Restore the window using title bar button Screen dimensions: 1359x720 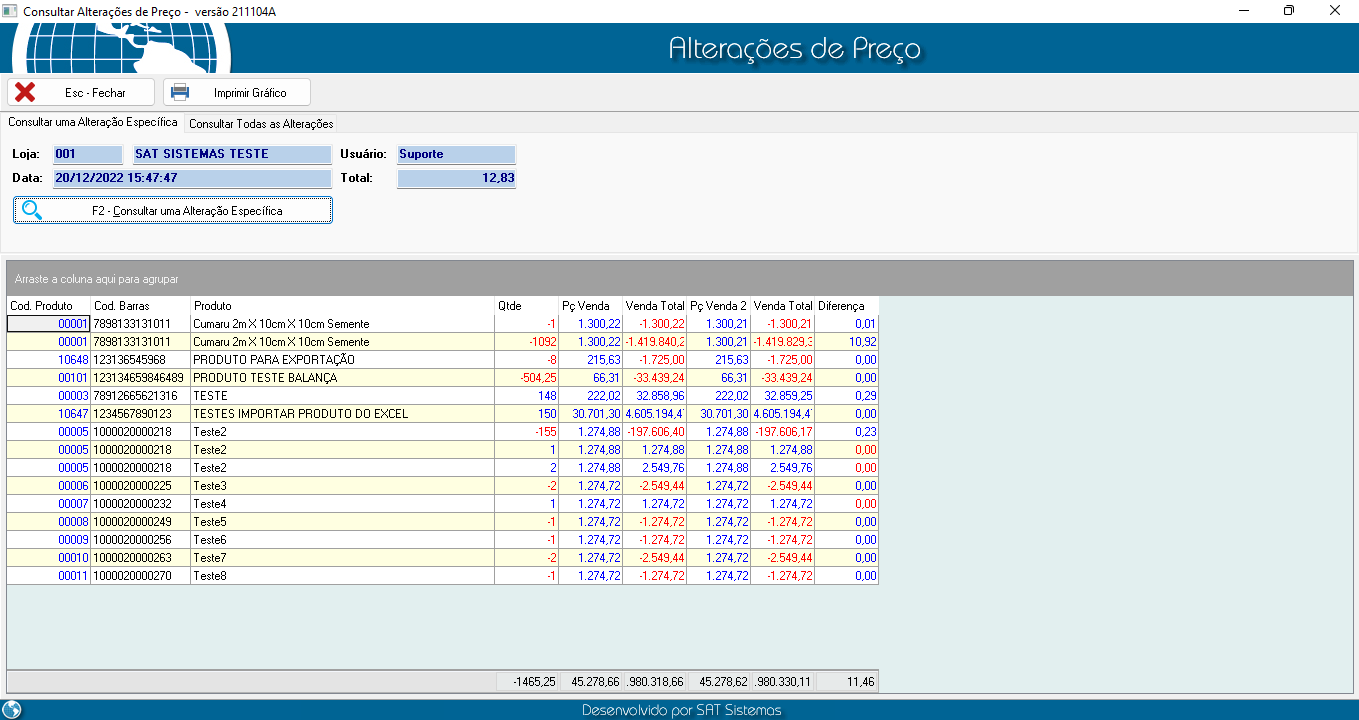(x=1289, y=11)
